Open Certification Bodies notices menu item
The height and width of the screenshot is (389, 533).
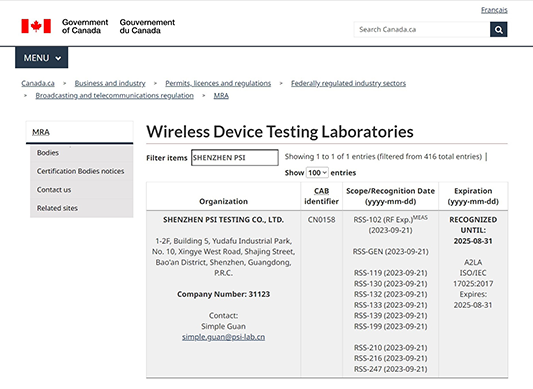click(82, 171)
